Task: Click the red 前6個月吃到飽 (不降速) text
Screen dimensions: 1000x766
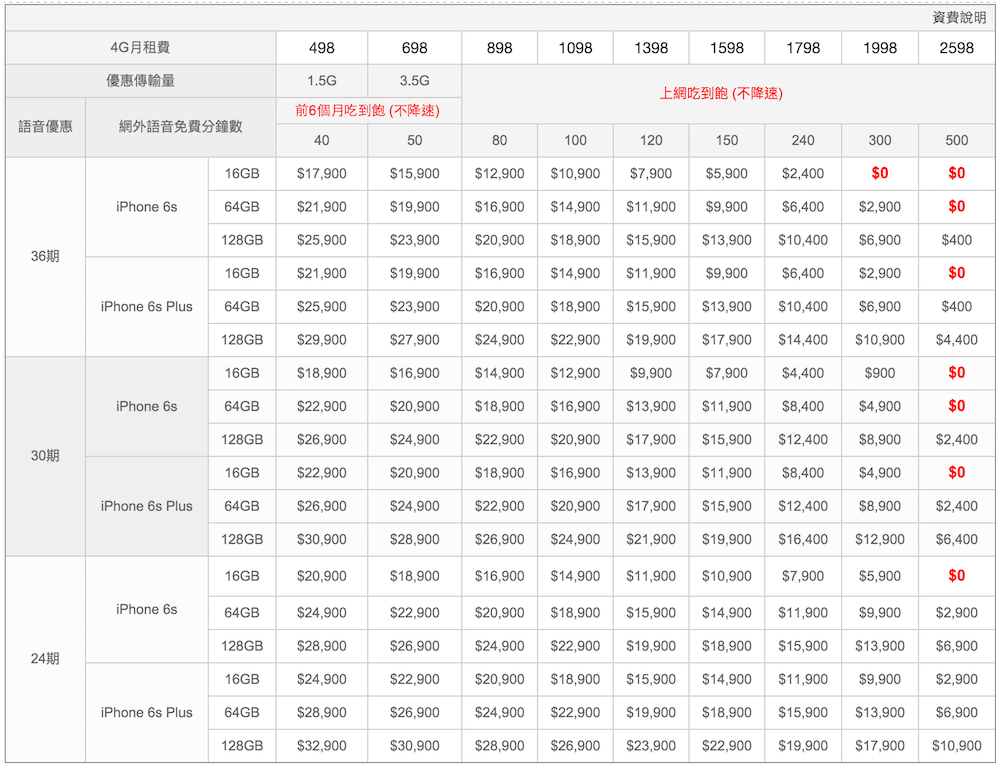Action: click(x=367, y=110)
